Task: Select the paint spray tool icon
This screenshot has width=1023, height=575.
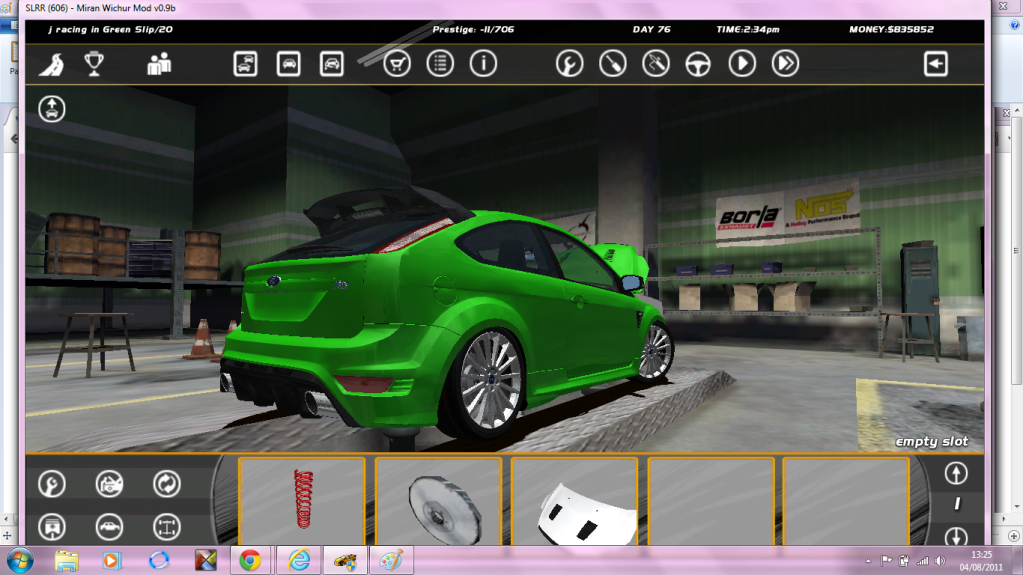Action: click(x=656, y=64)
